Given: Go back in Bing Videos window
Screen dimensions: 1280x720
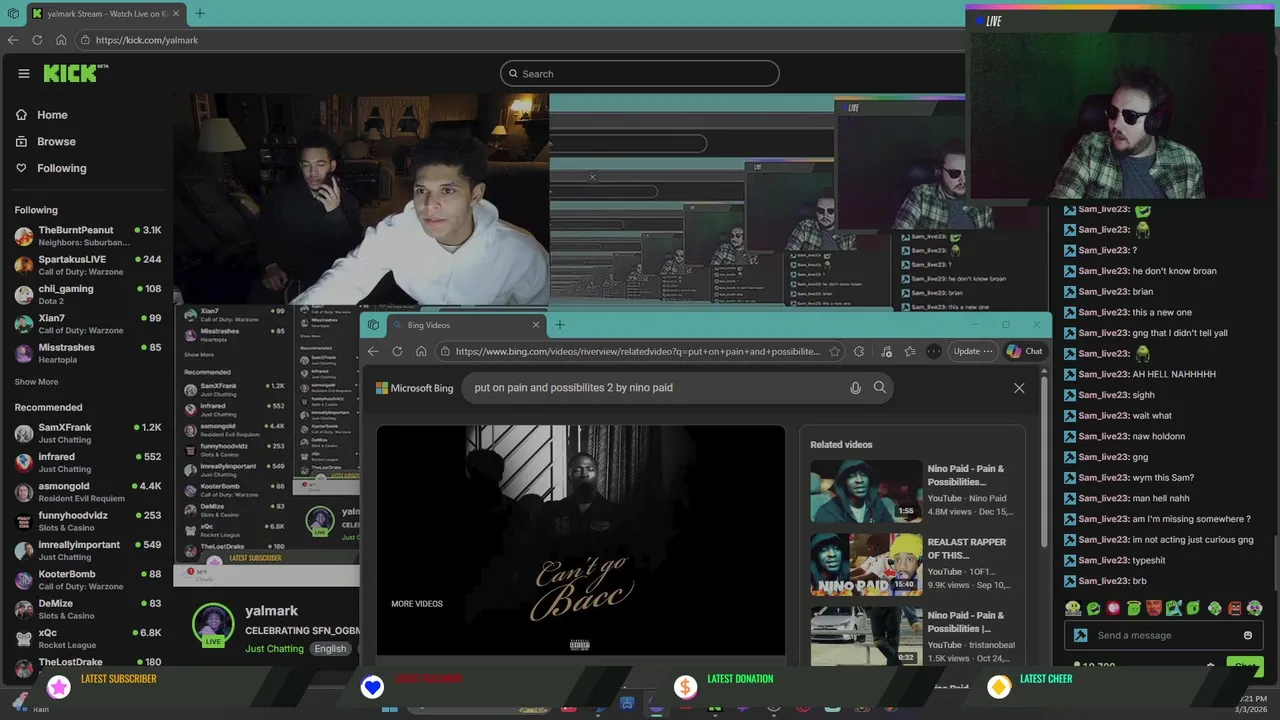Looking at the screenshot, I should [x=373, y=351].
